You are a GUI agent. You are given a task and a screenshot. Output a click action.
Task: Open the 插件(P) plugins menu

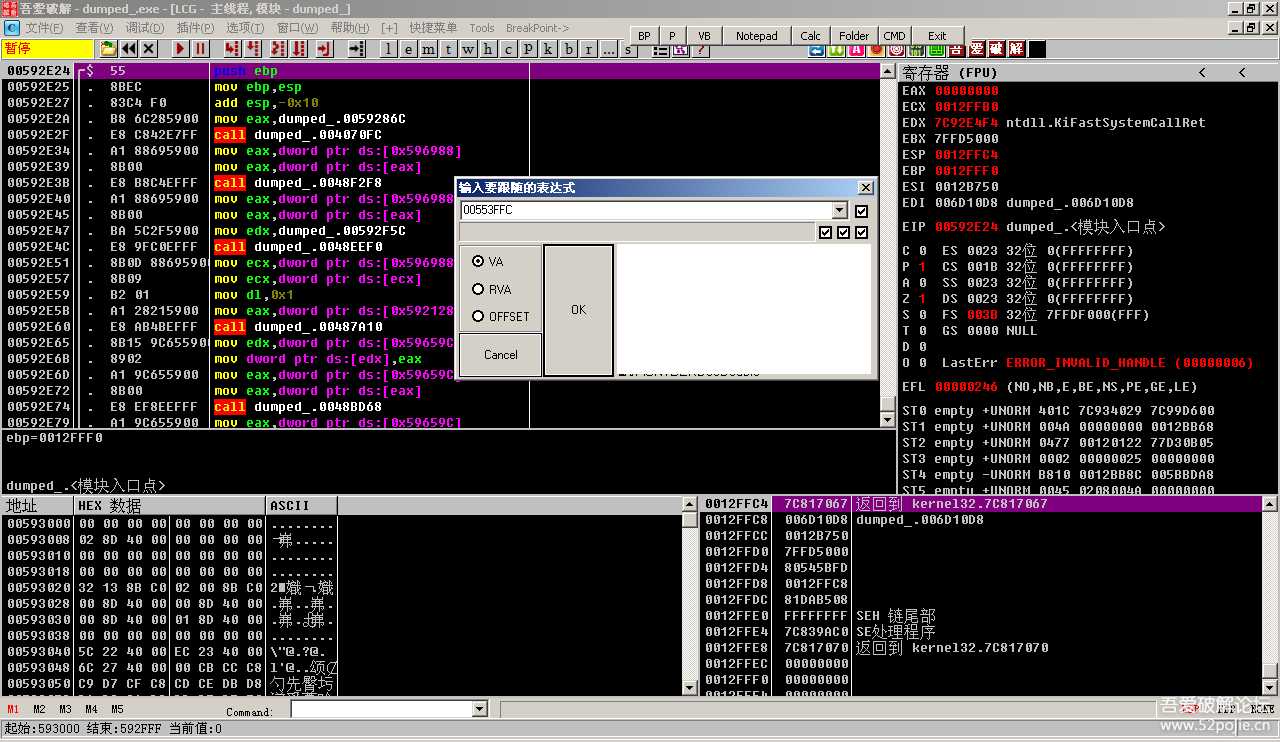194,28
